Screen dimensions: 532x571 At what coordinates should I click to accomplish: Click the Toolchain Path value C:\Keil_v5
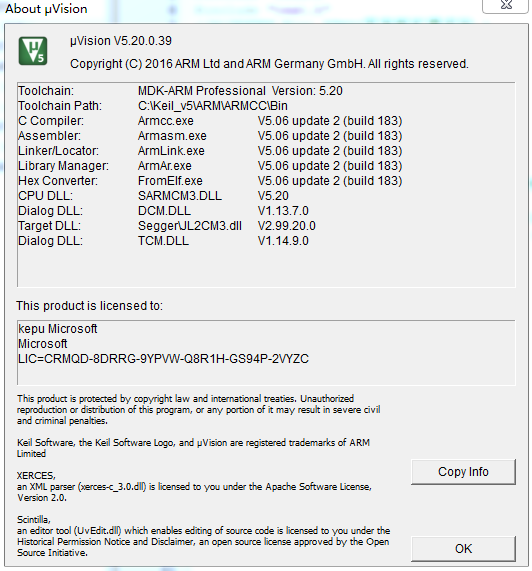pos(213,106)
